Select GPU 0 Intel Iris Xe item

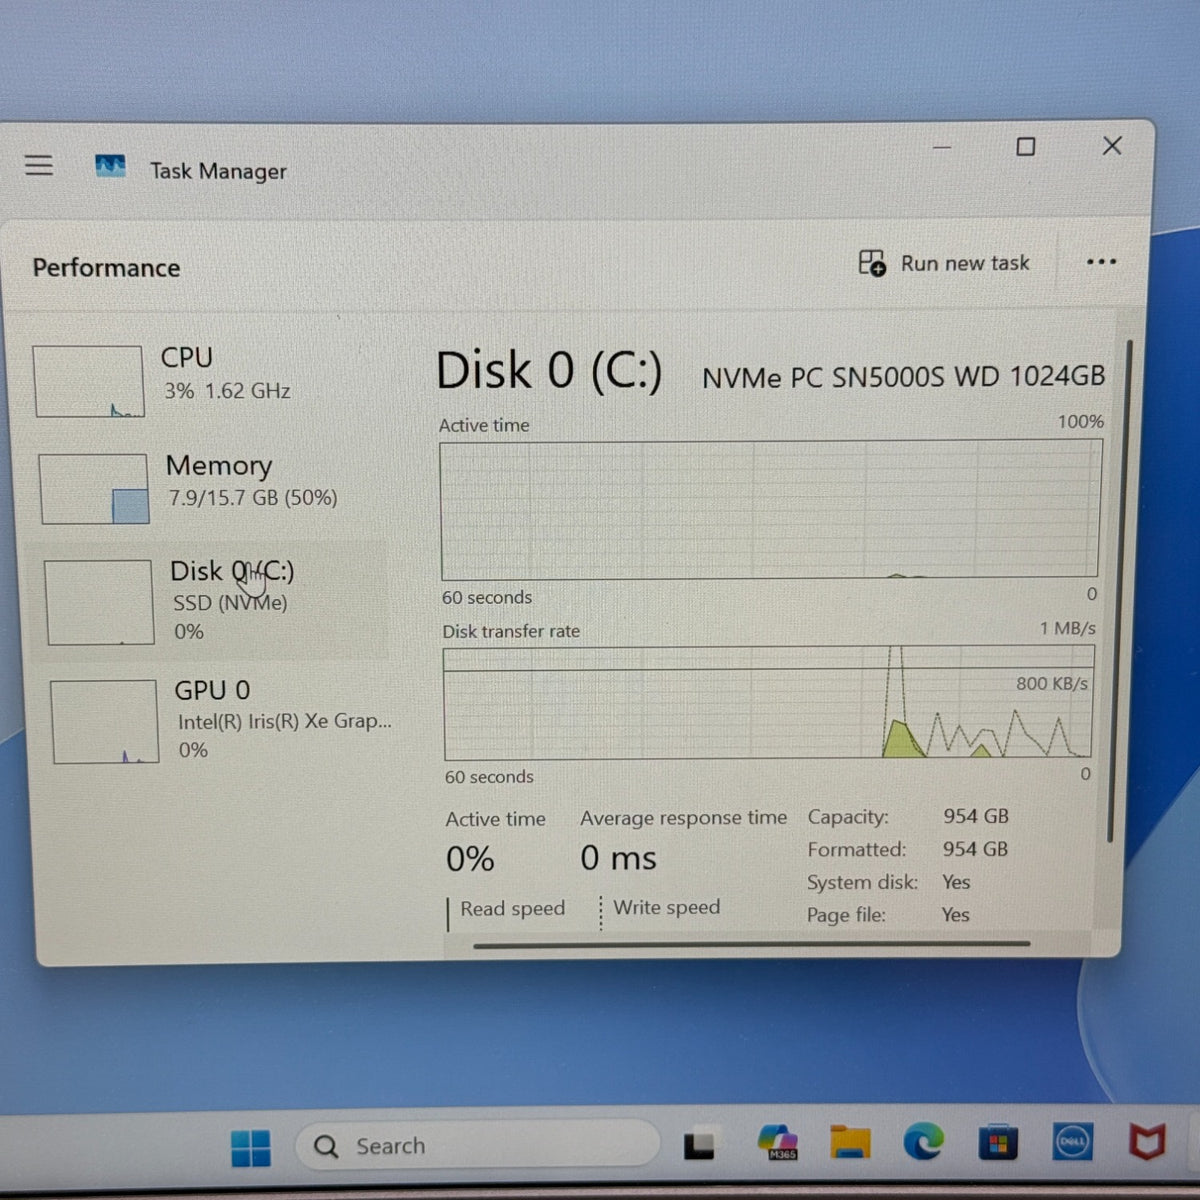point(218,721)
